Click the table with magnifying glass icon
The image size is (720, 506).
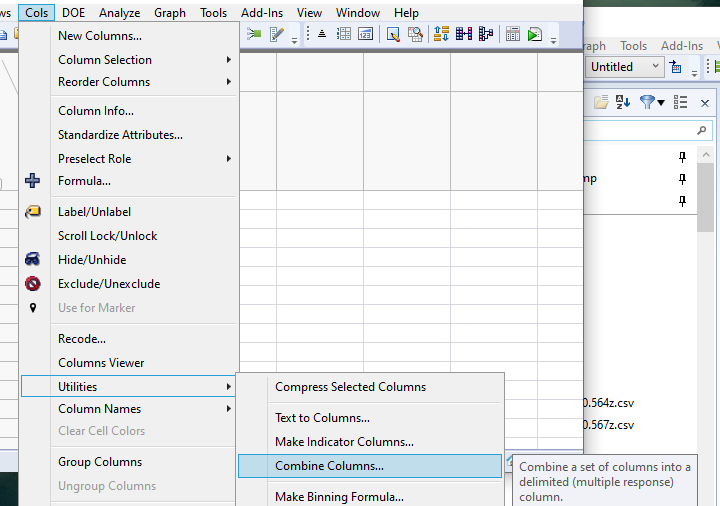pyautogui.click(x=415, y=34)
